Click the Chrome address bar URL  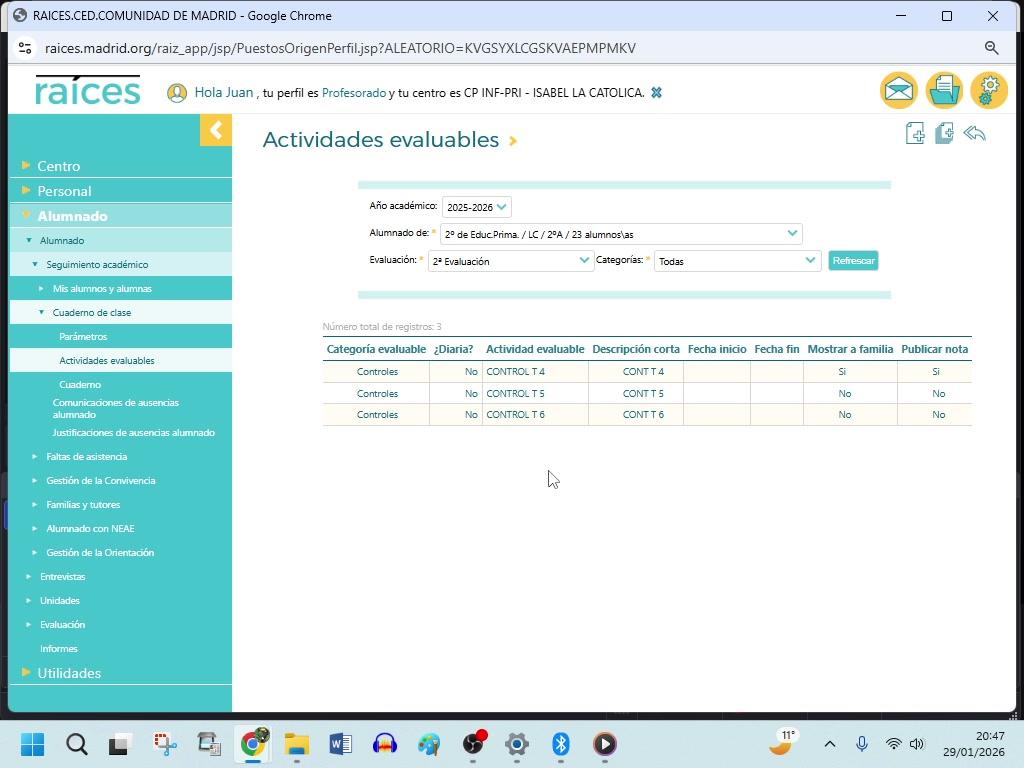click(340, 48)
